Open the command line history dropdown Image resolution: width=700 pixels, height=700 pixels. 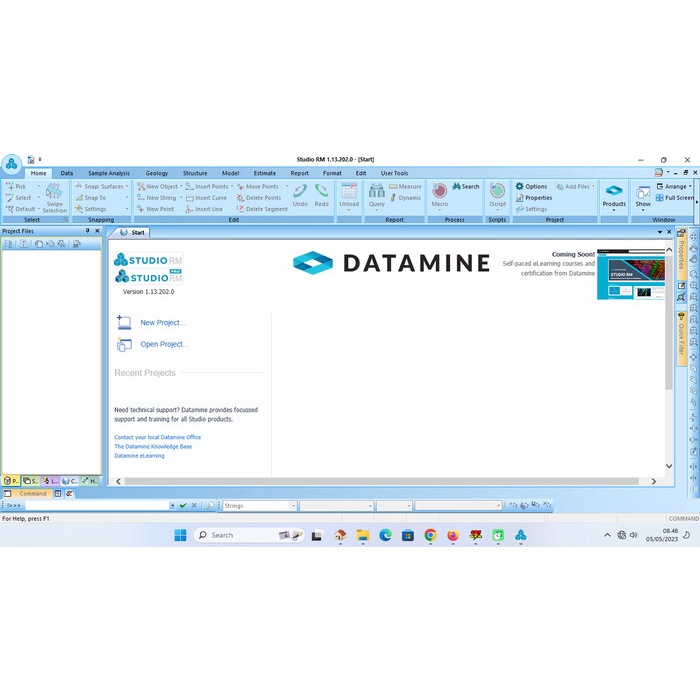click(172, 505)
